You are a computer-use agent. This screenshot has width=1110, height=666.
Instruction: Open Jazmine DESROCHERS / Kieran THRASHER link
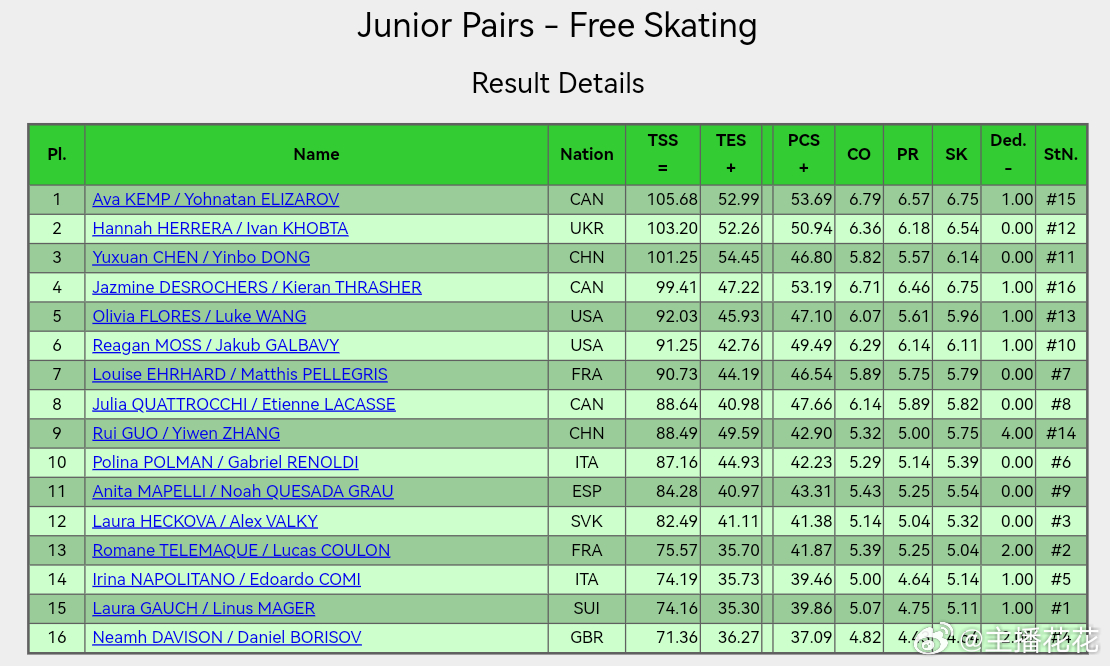[x=257, y=287]
